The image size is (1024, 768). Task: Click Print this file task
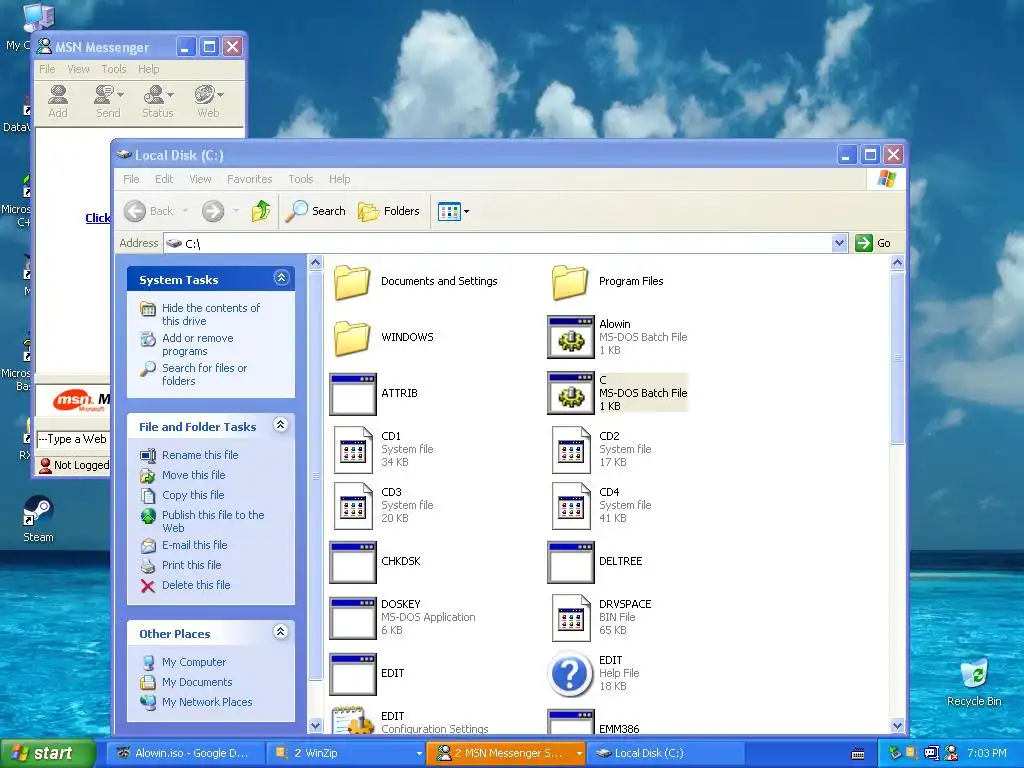click(191, 565)
